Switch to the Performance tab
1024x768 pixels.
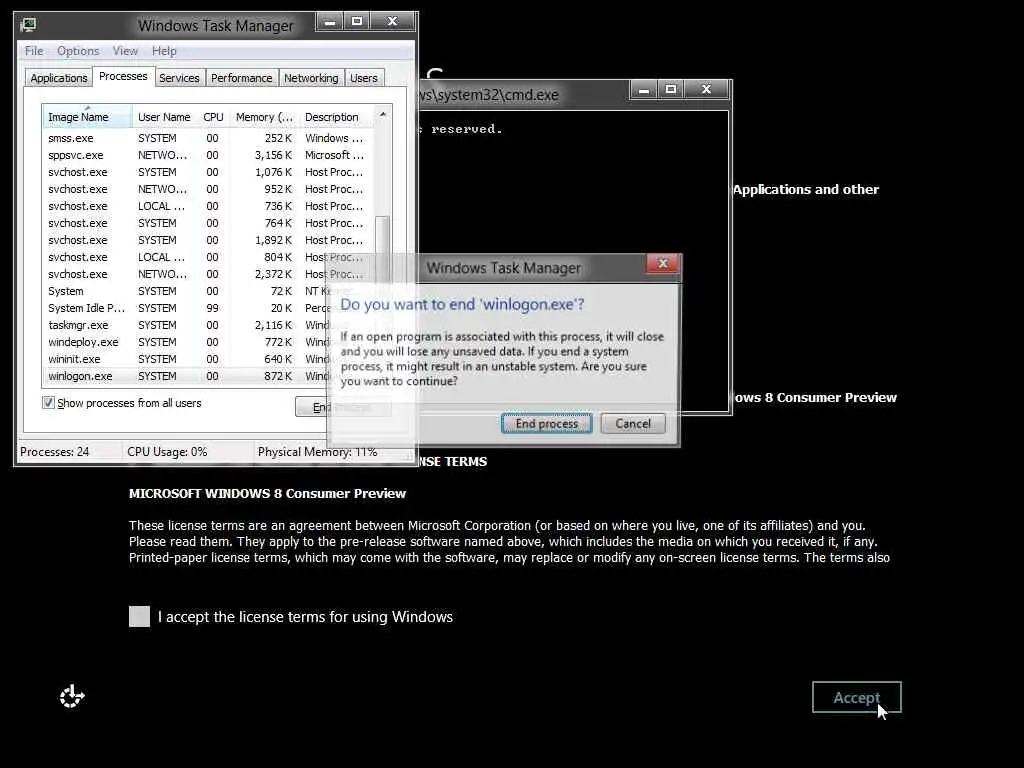(x=242, y=78)
